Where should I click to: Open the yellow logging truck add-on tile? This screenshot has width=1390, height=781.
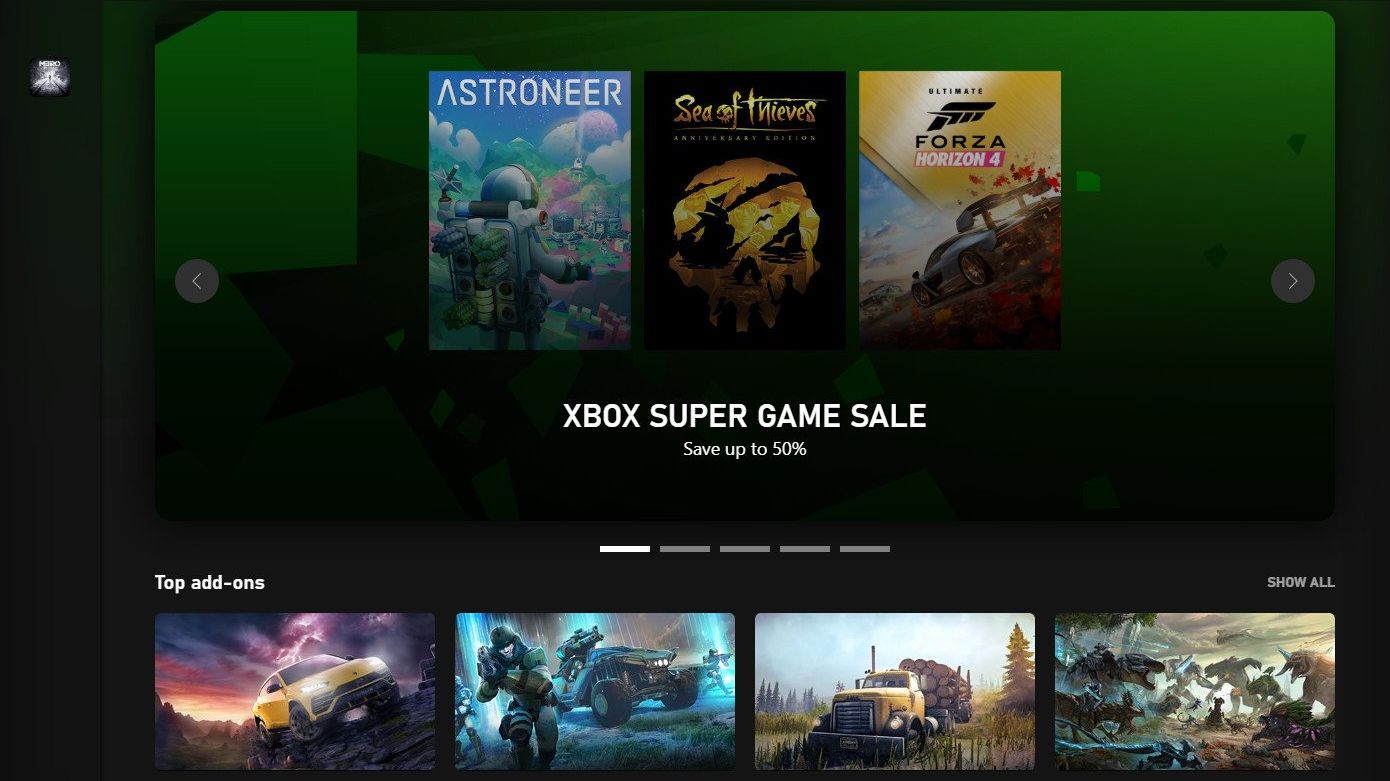[895, 692]
